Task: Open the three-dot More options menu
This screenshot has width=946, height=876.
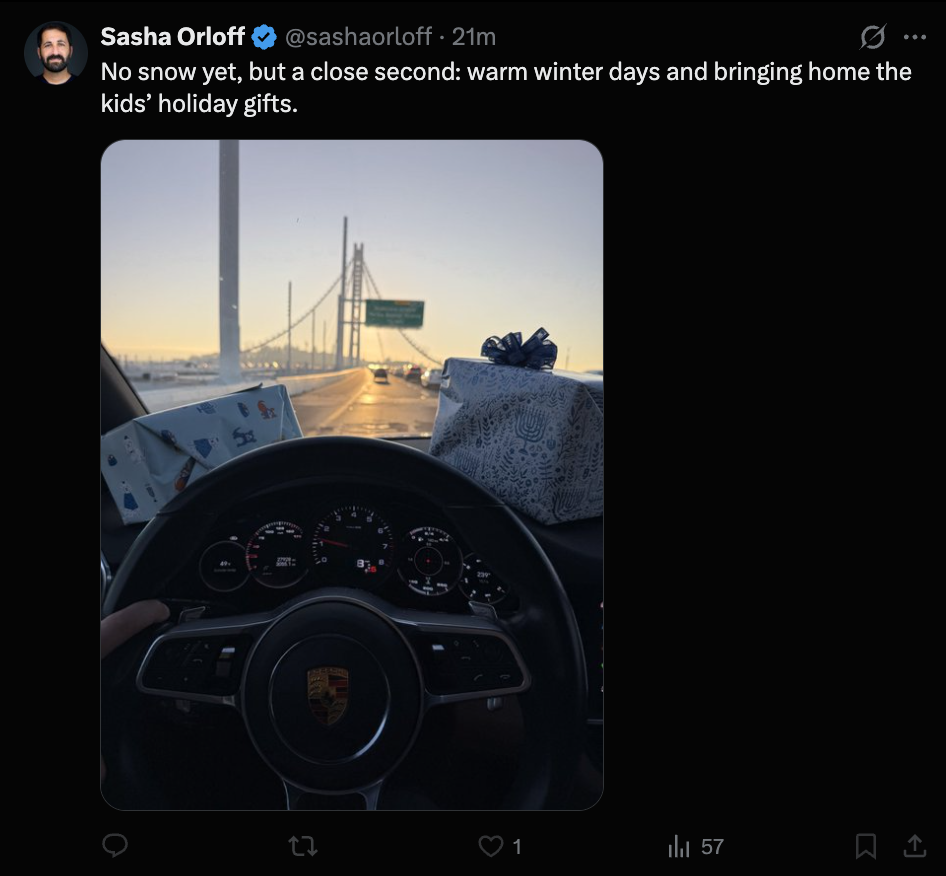Action: click(x=914, y=37)
